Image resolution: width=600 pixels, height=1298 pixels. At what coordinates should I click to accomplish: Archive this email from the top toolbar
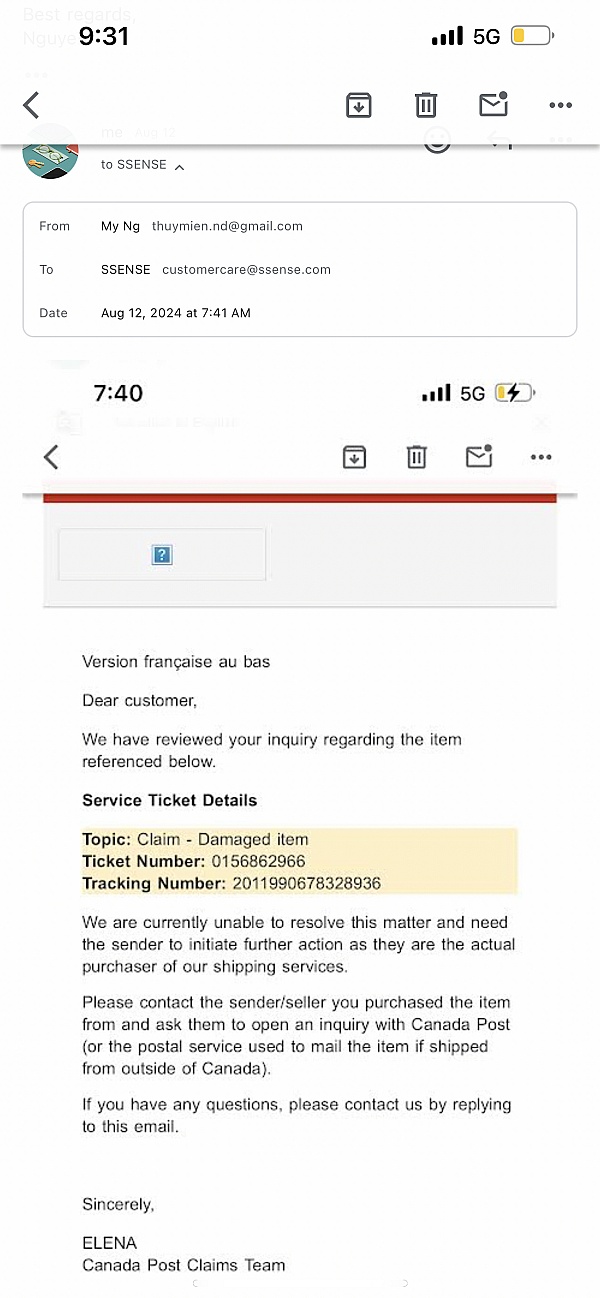pos(359,105)
